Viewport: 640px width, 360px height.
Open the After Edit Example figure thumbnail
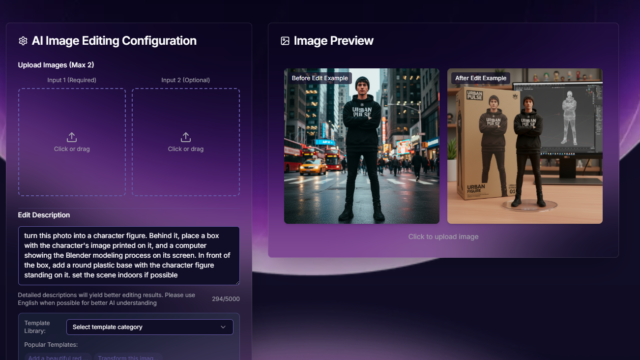coord(525,146)
